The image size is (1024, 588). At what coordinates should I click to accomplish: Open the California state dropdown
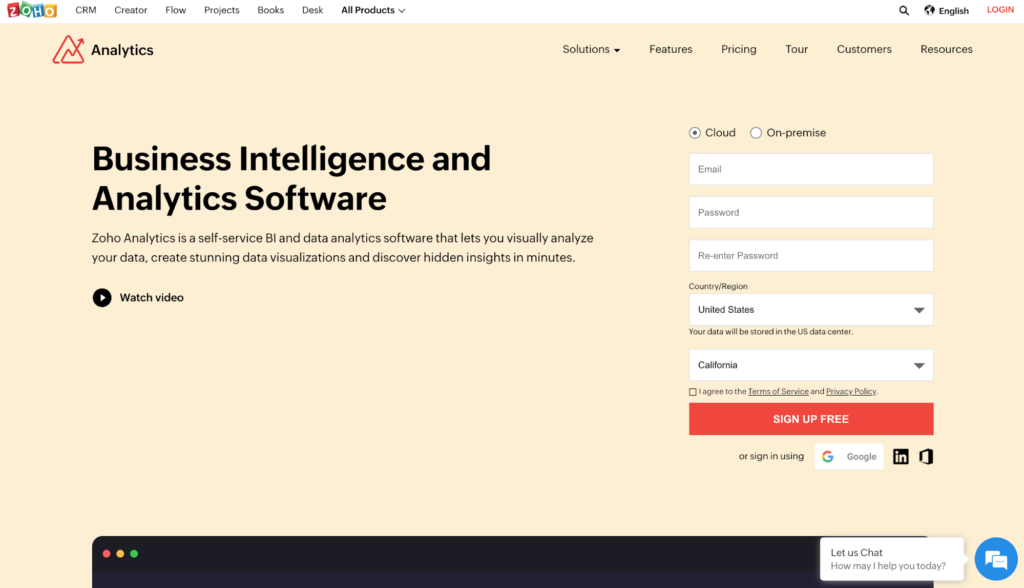click(810, 365)
